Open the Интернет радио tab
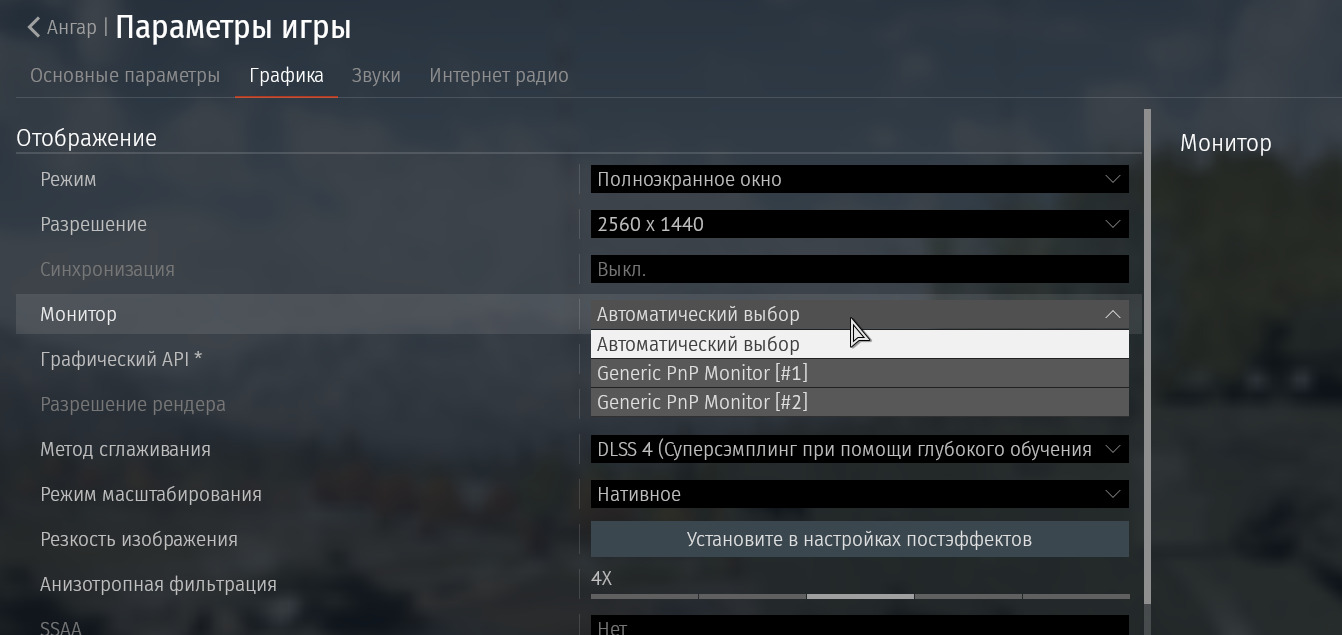Viewport: 1342px width, 635px height. tap(499, 76)
